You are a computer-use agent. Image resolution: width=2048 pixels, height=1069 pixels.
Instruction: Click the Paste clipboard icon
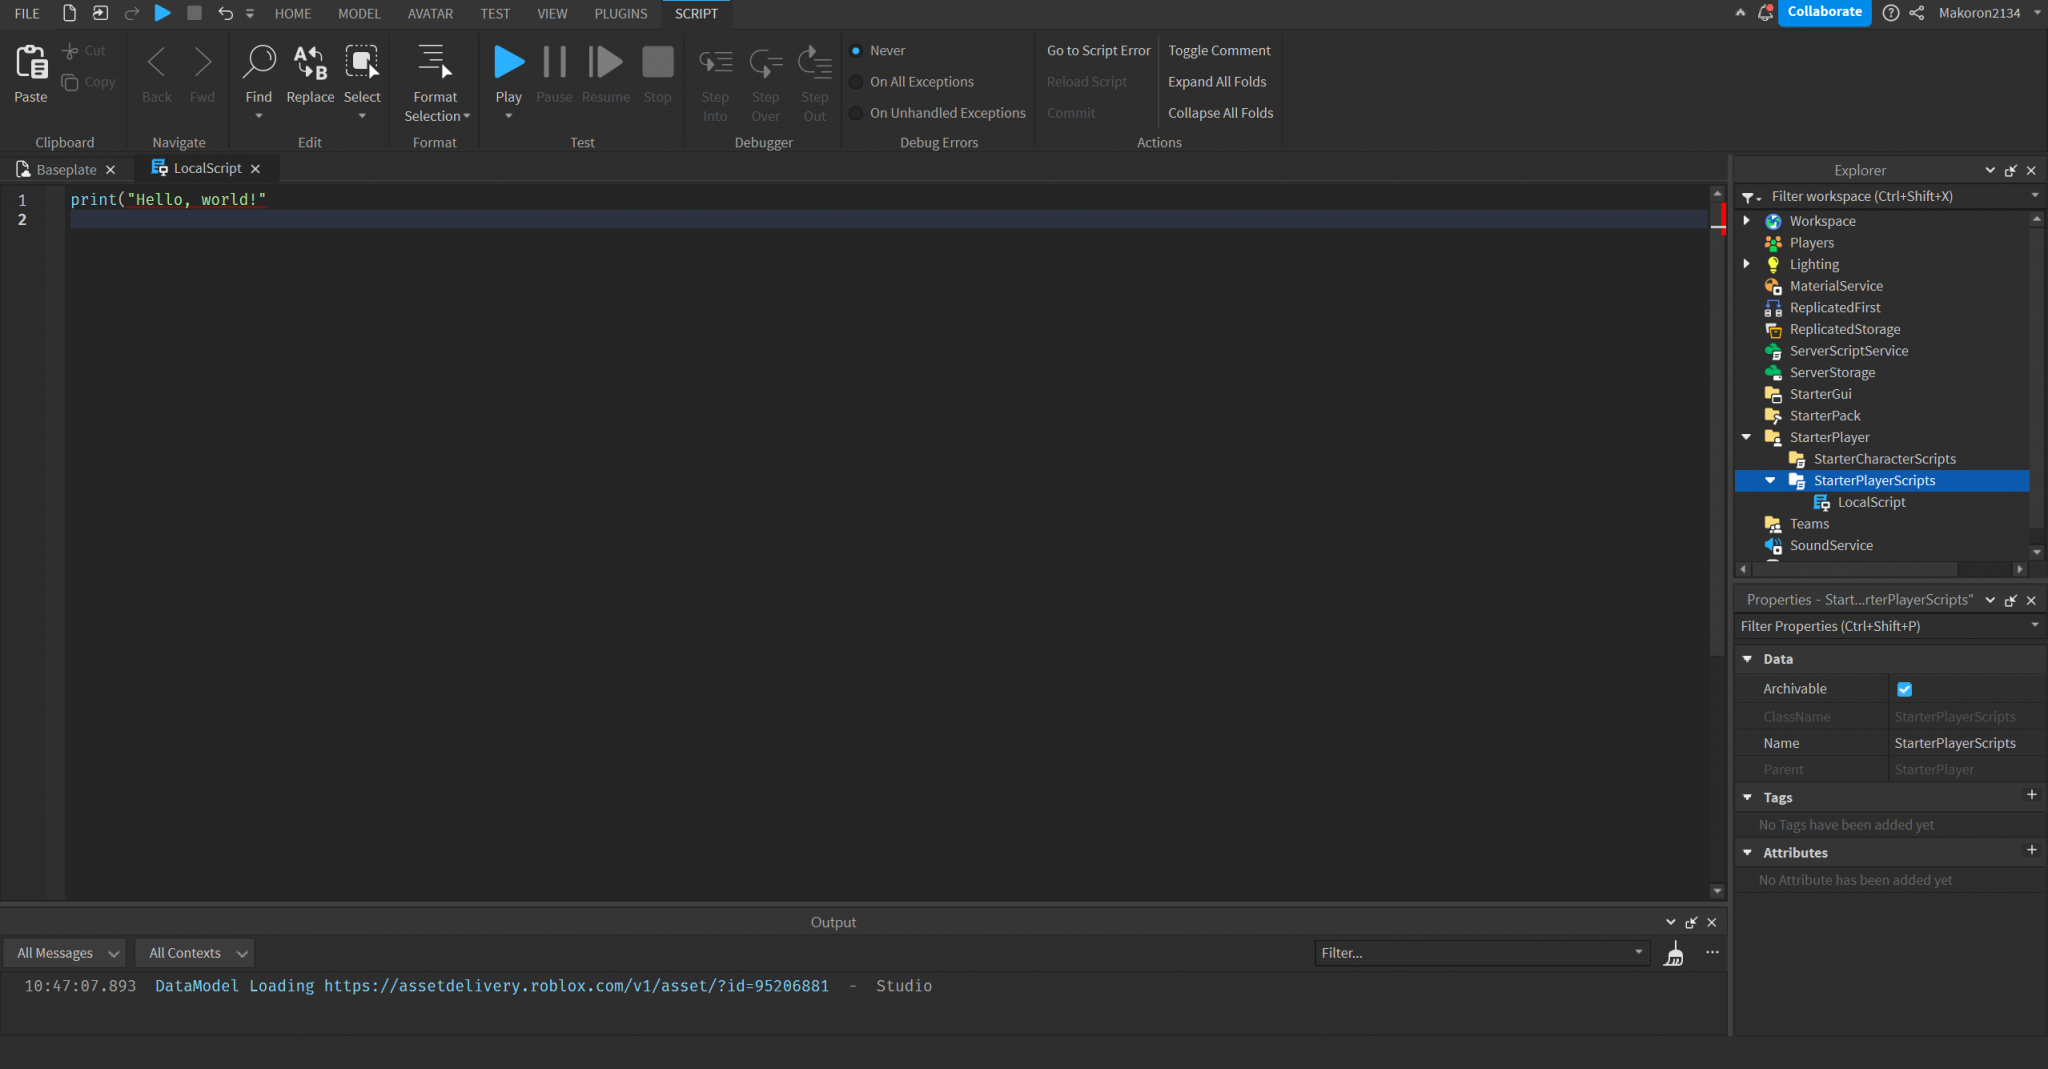[x=30, y=64]
